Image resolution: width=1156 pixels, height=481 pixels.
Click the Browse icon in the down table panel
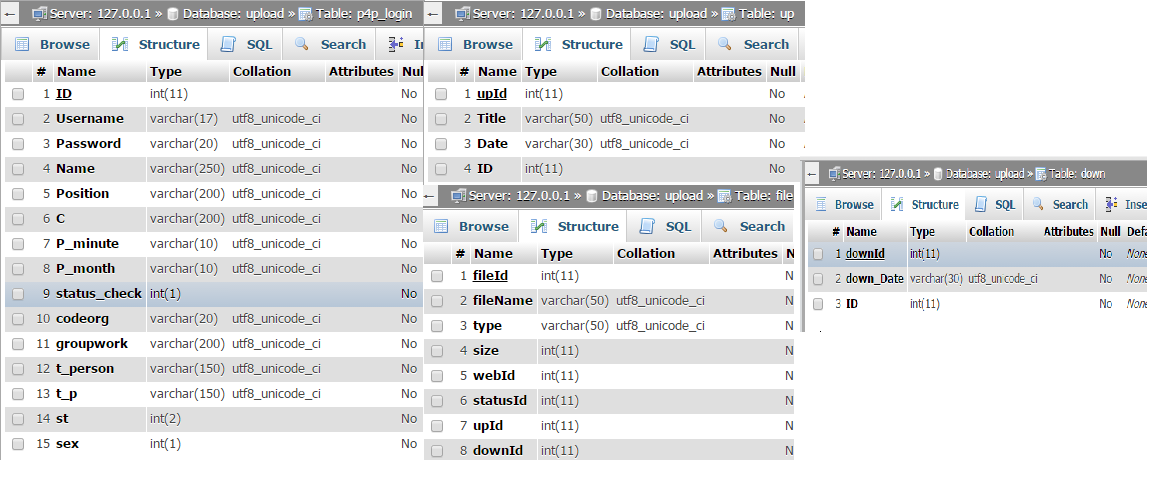[x=822, y=204]
